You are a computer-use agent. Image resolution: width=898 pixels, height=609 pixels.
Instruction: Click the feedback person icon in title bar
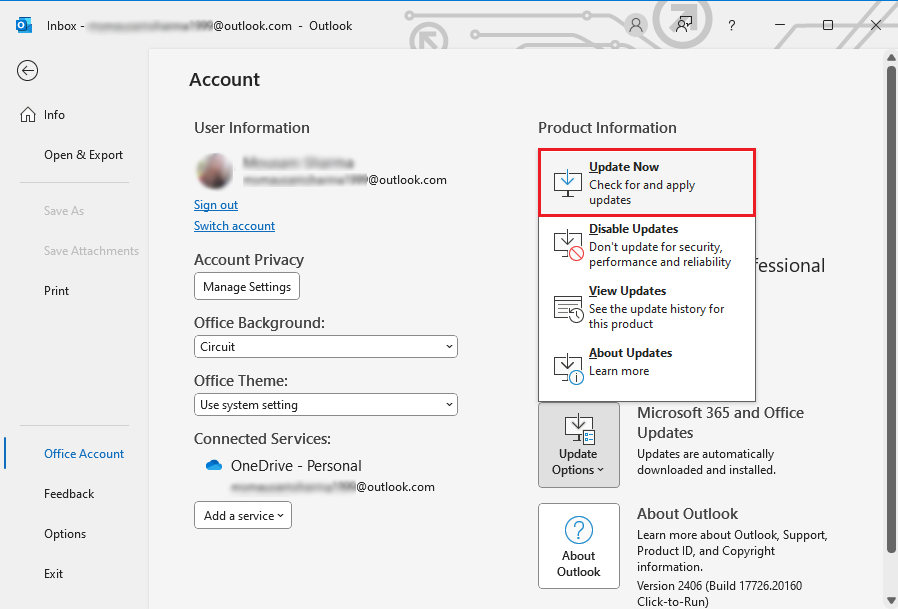click(x=683, y=25)
